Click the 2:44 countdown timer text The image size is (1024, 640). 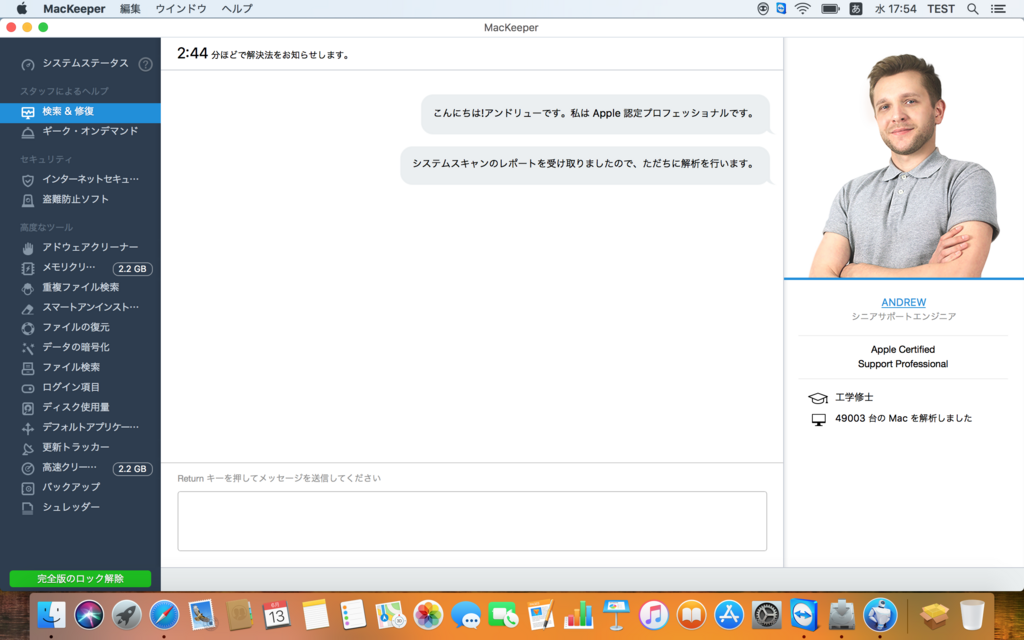192,54
